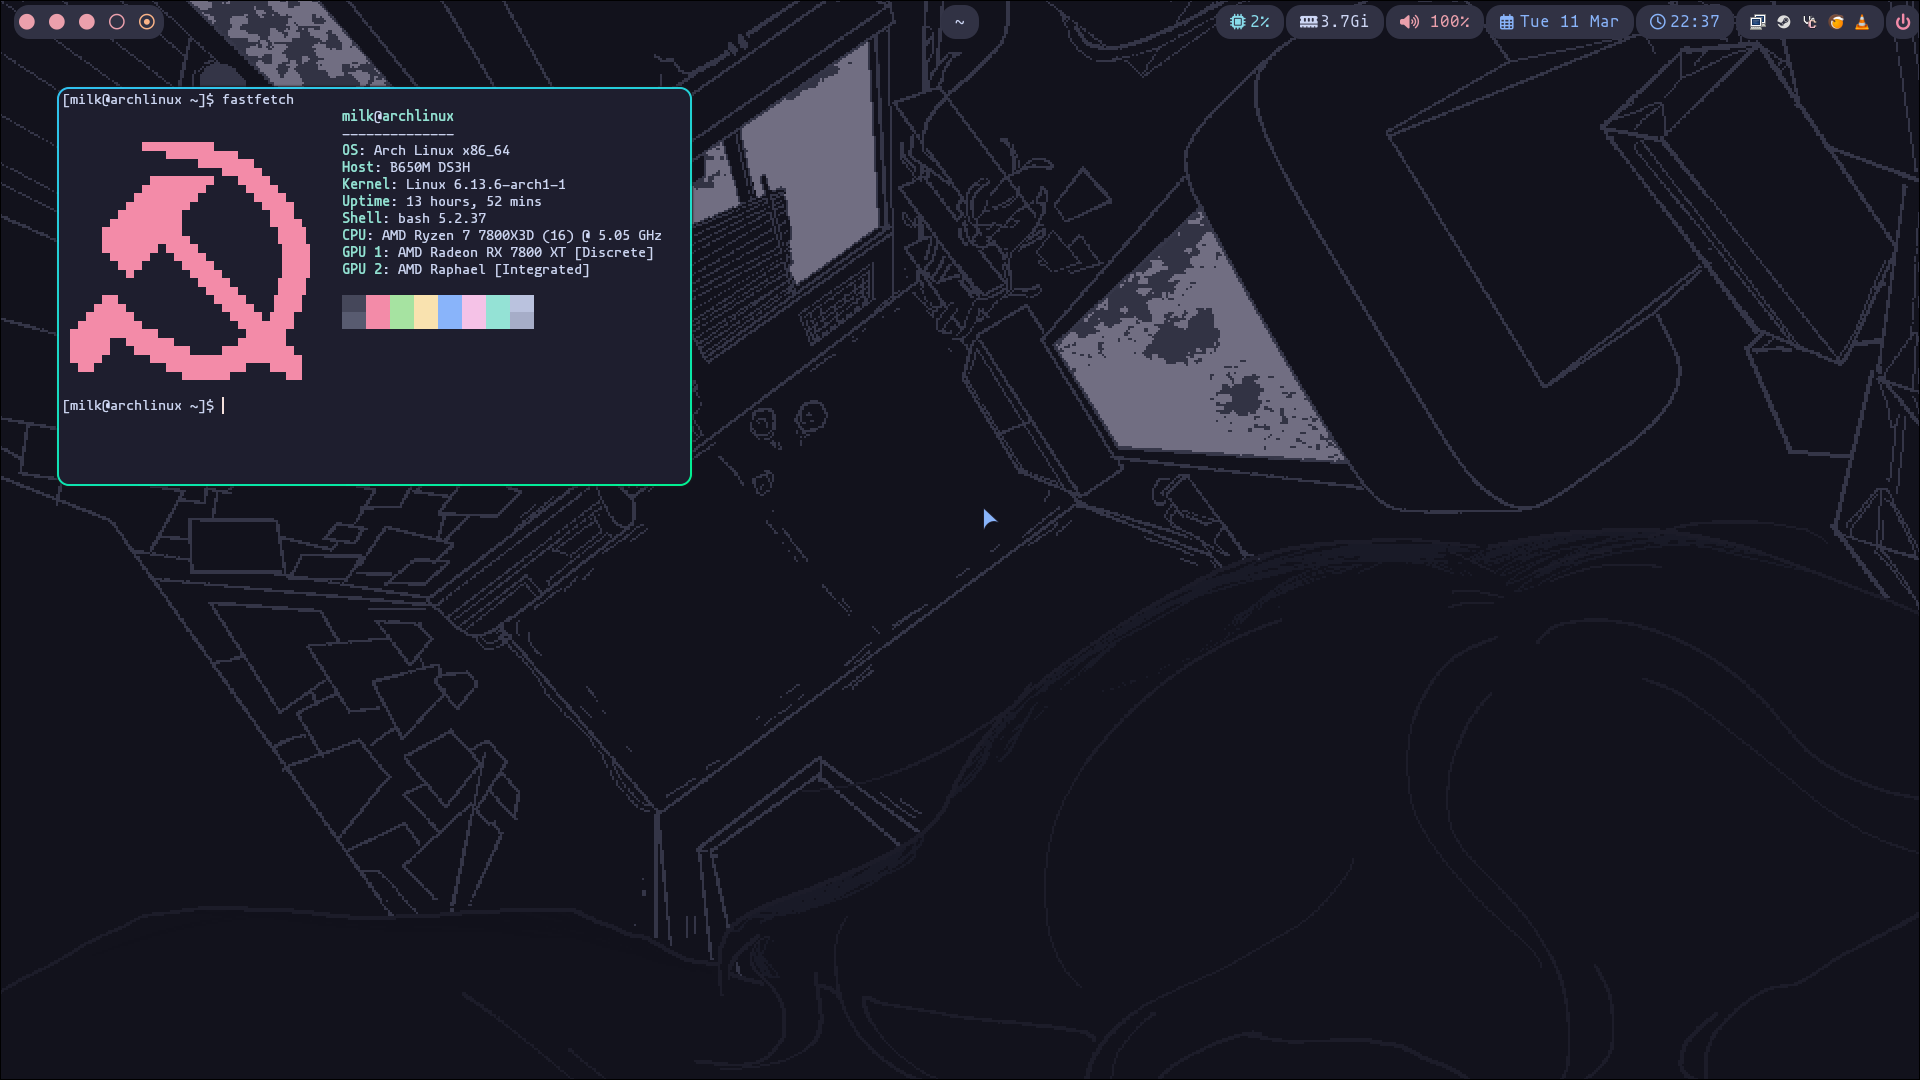Click the power button in the bar
Image resolution: width=1920 pixels, height=1080 pixels.
[1902, 22]
